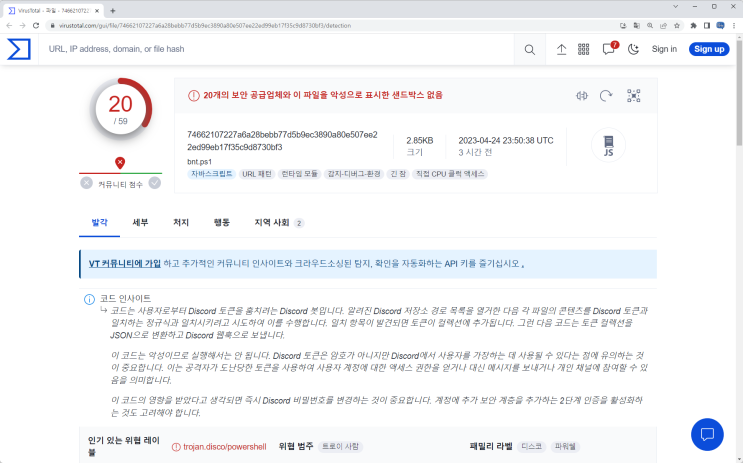Click the 디스코 family label tag

click(531, 446)
